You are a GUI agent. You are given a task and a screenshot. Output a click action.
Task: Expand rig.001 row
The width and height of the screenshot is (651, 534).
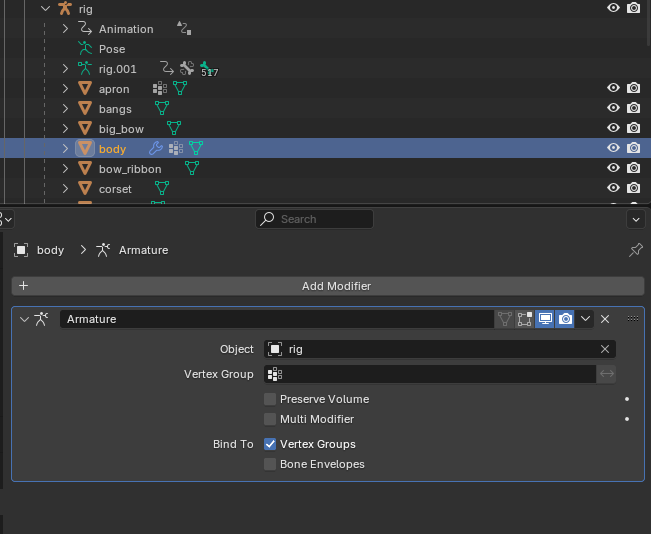(65, 69)
